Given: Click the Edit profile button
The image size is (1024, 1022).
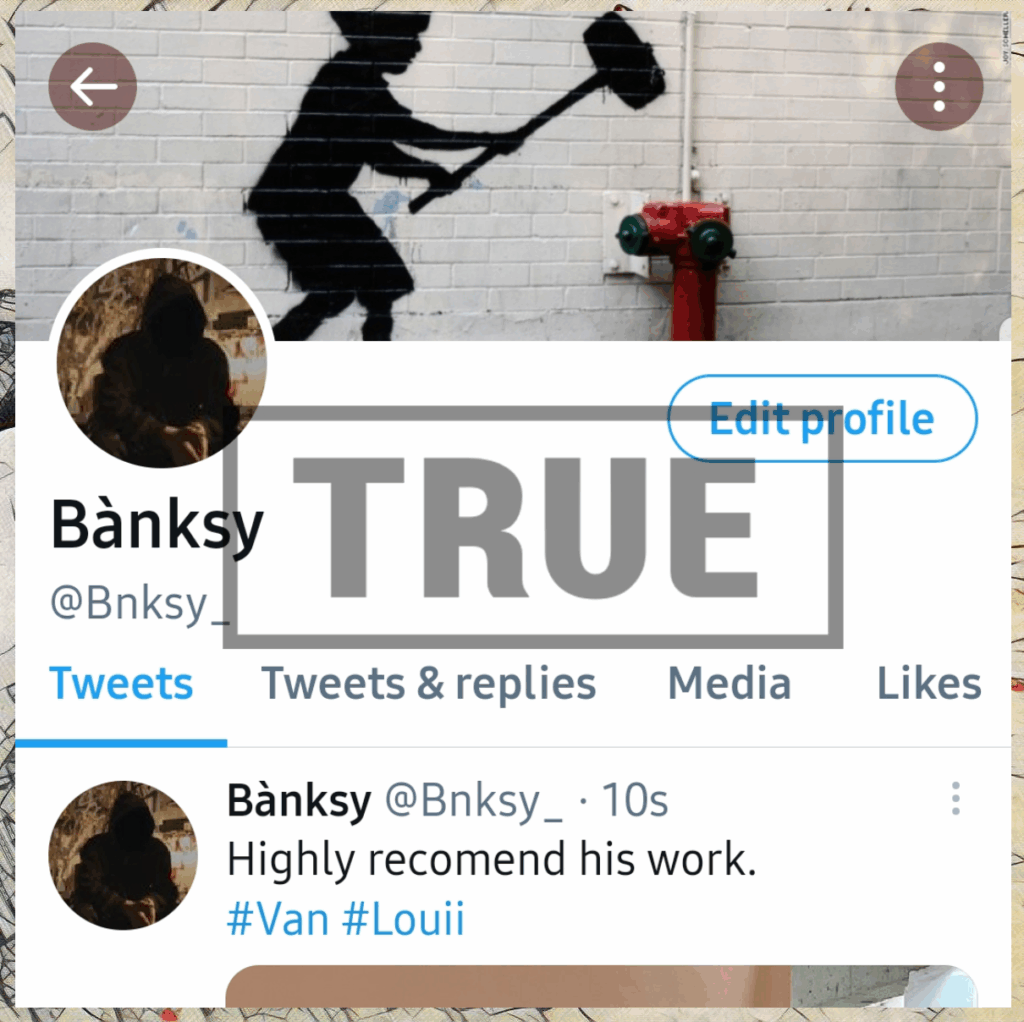Looking at the screenshot, I should click(x=822, y=419).
